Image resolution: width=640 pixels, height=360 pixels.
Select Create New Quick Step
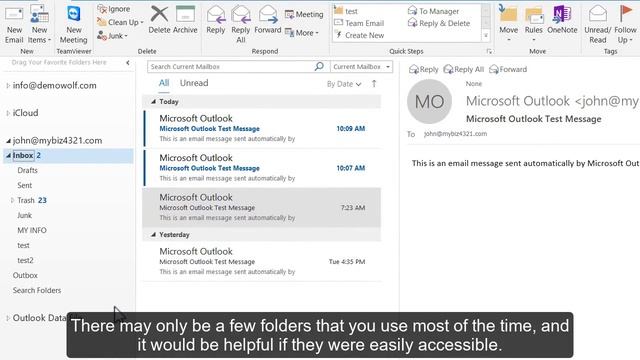pyautogui.click(x=360, y=36)
